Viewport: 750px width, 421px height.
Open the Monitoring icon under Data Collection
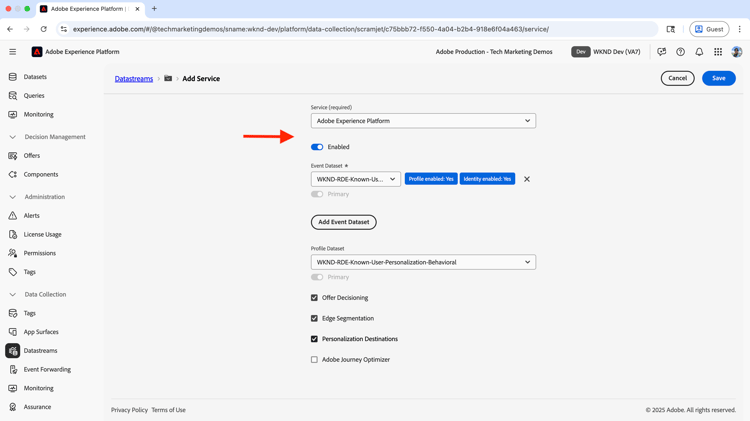(13, 388)
